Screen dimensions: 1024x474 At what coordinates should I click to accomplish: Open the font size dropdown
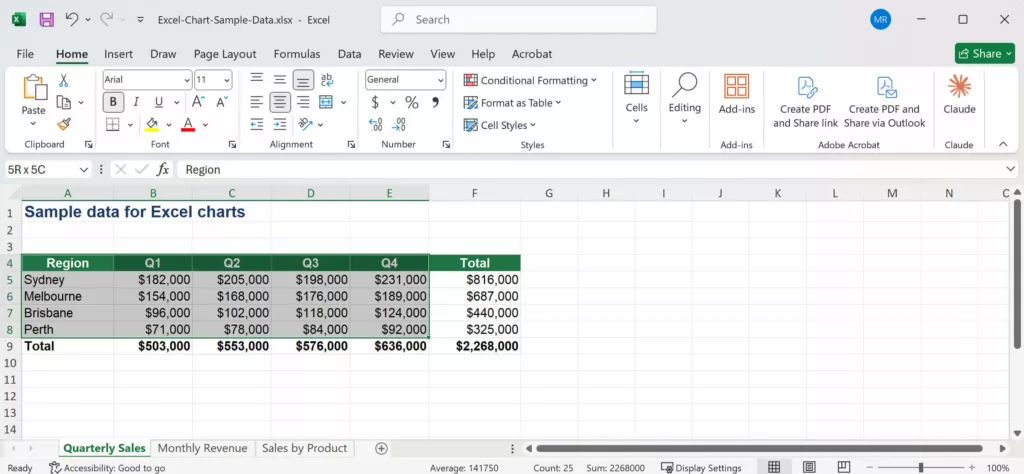[227, 80]
